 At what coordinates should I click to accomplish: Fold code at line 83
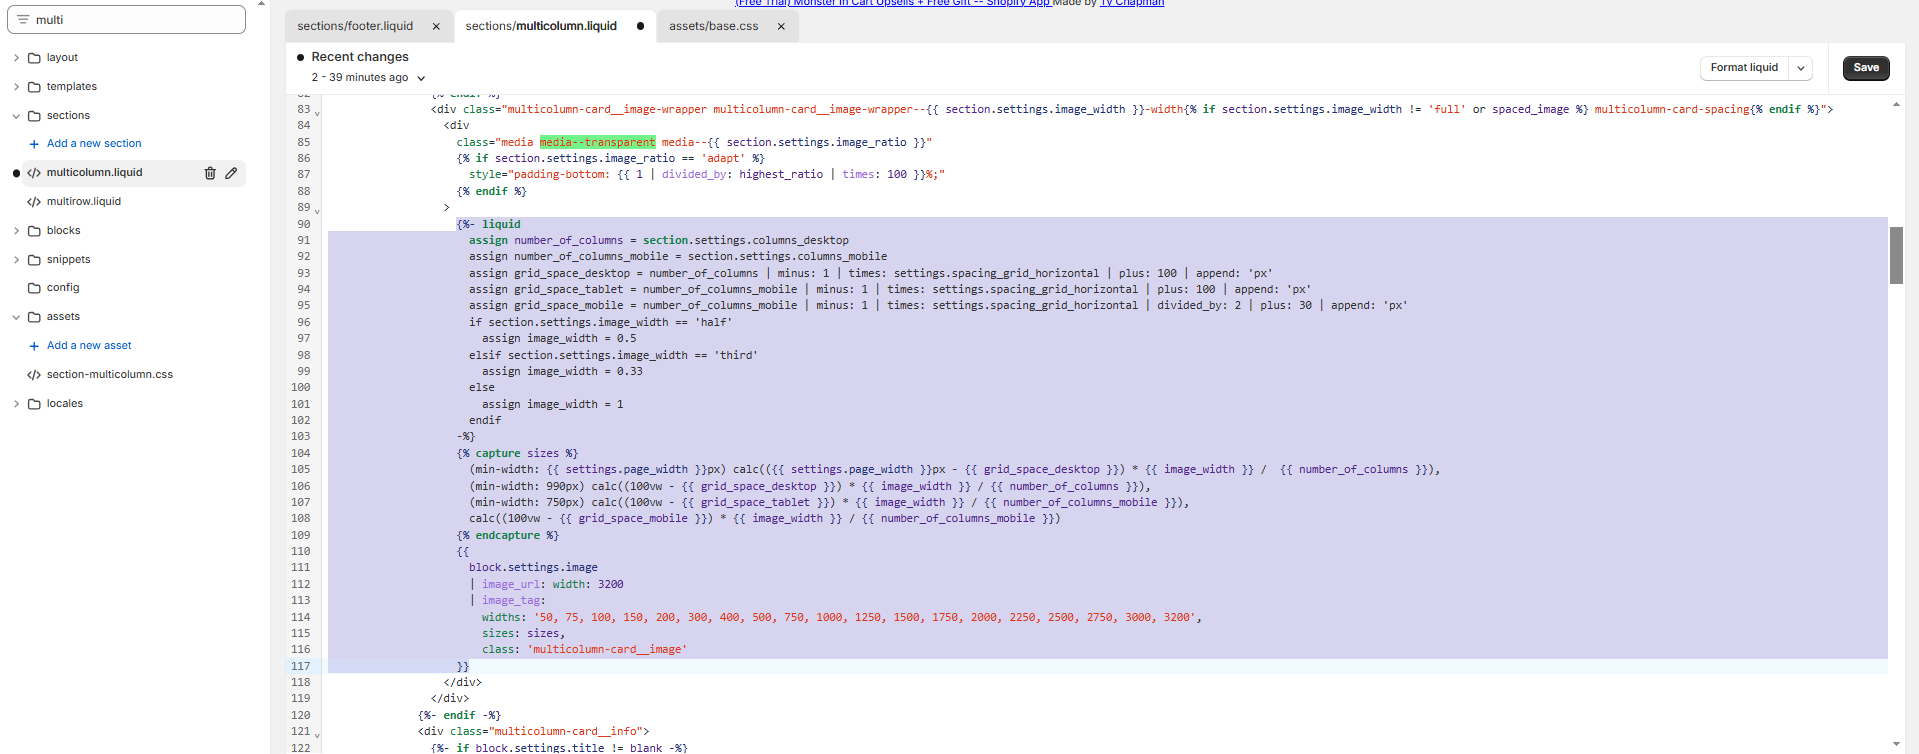318,112
